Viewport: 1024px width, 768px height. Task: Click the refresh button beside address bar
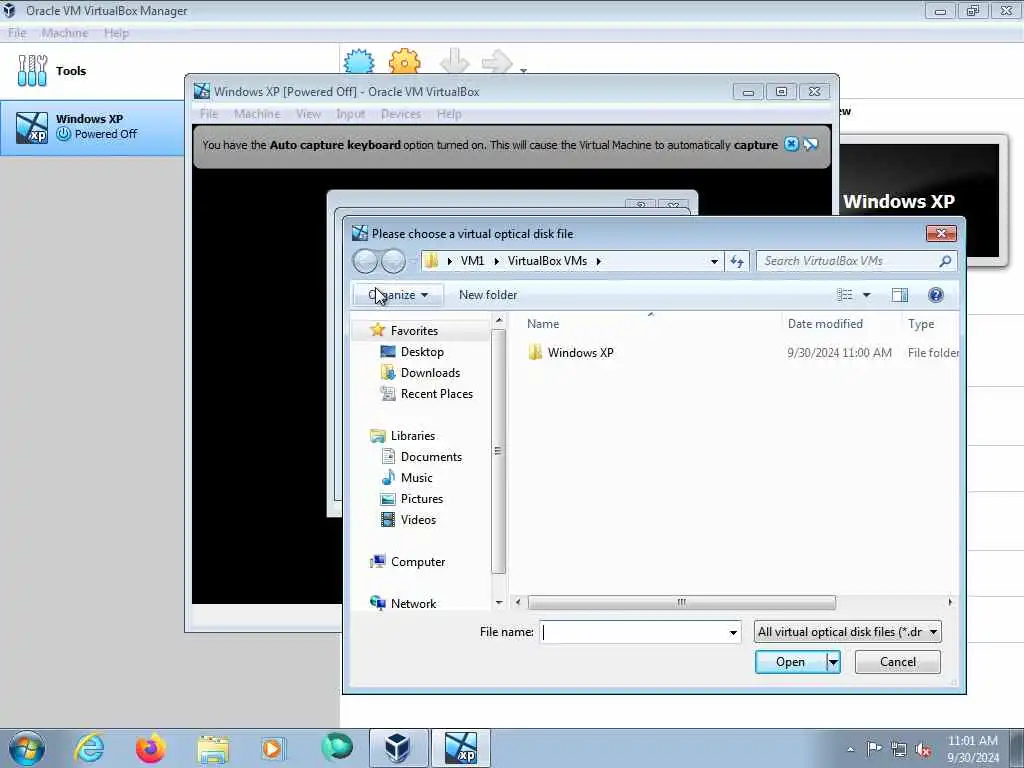tap(737, 261)
